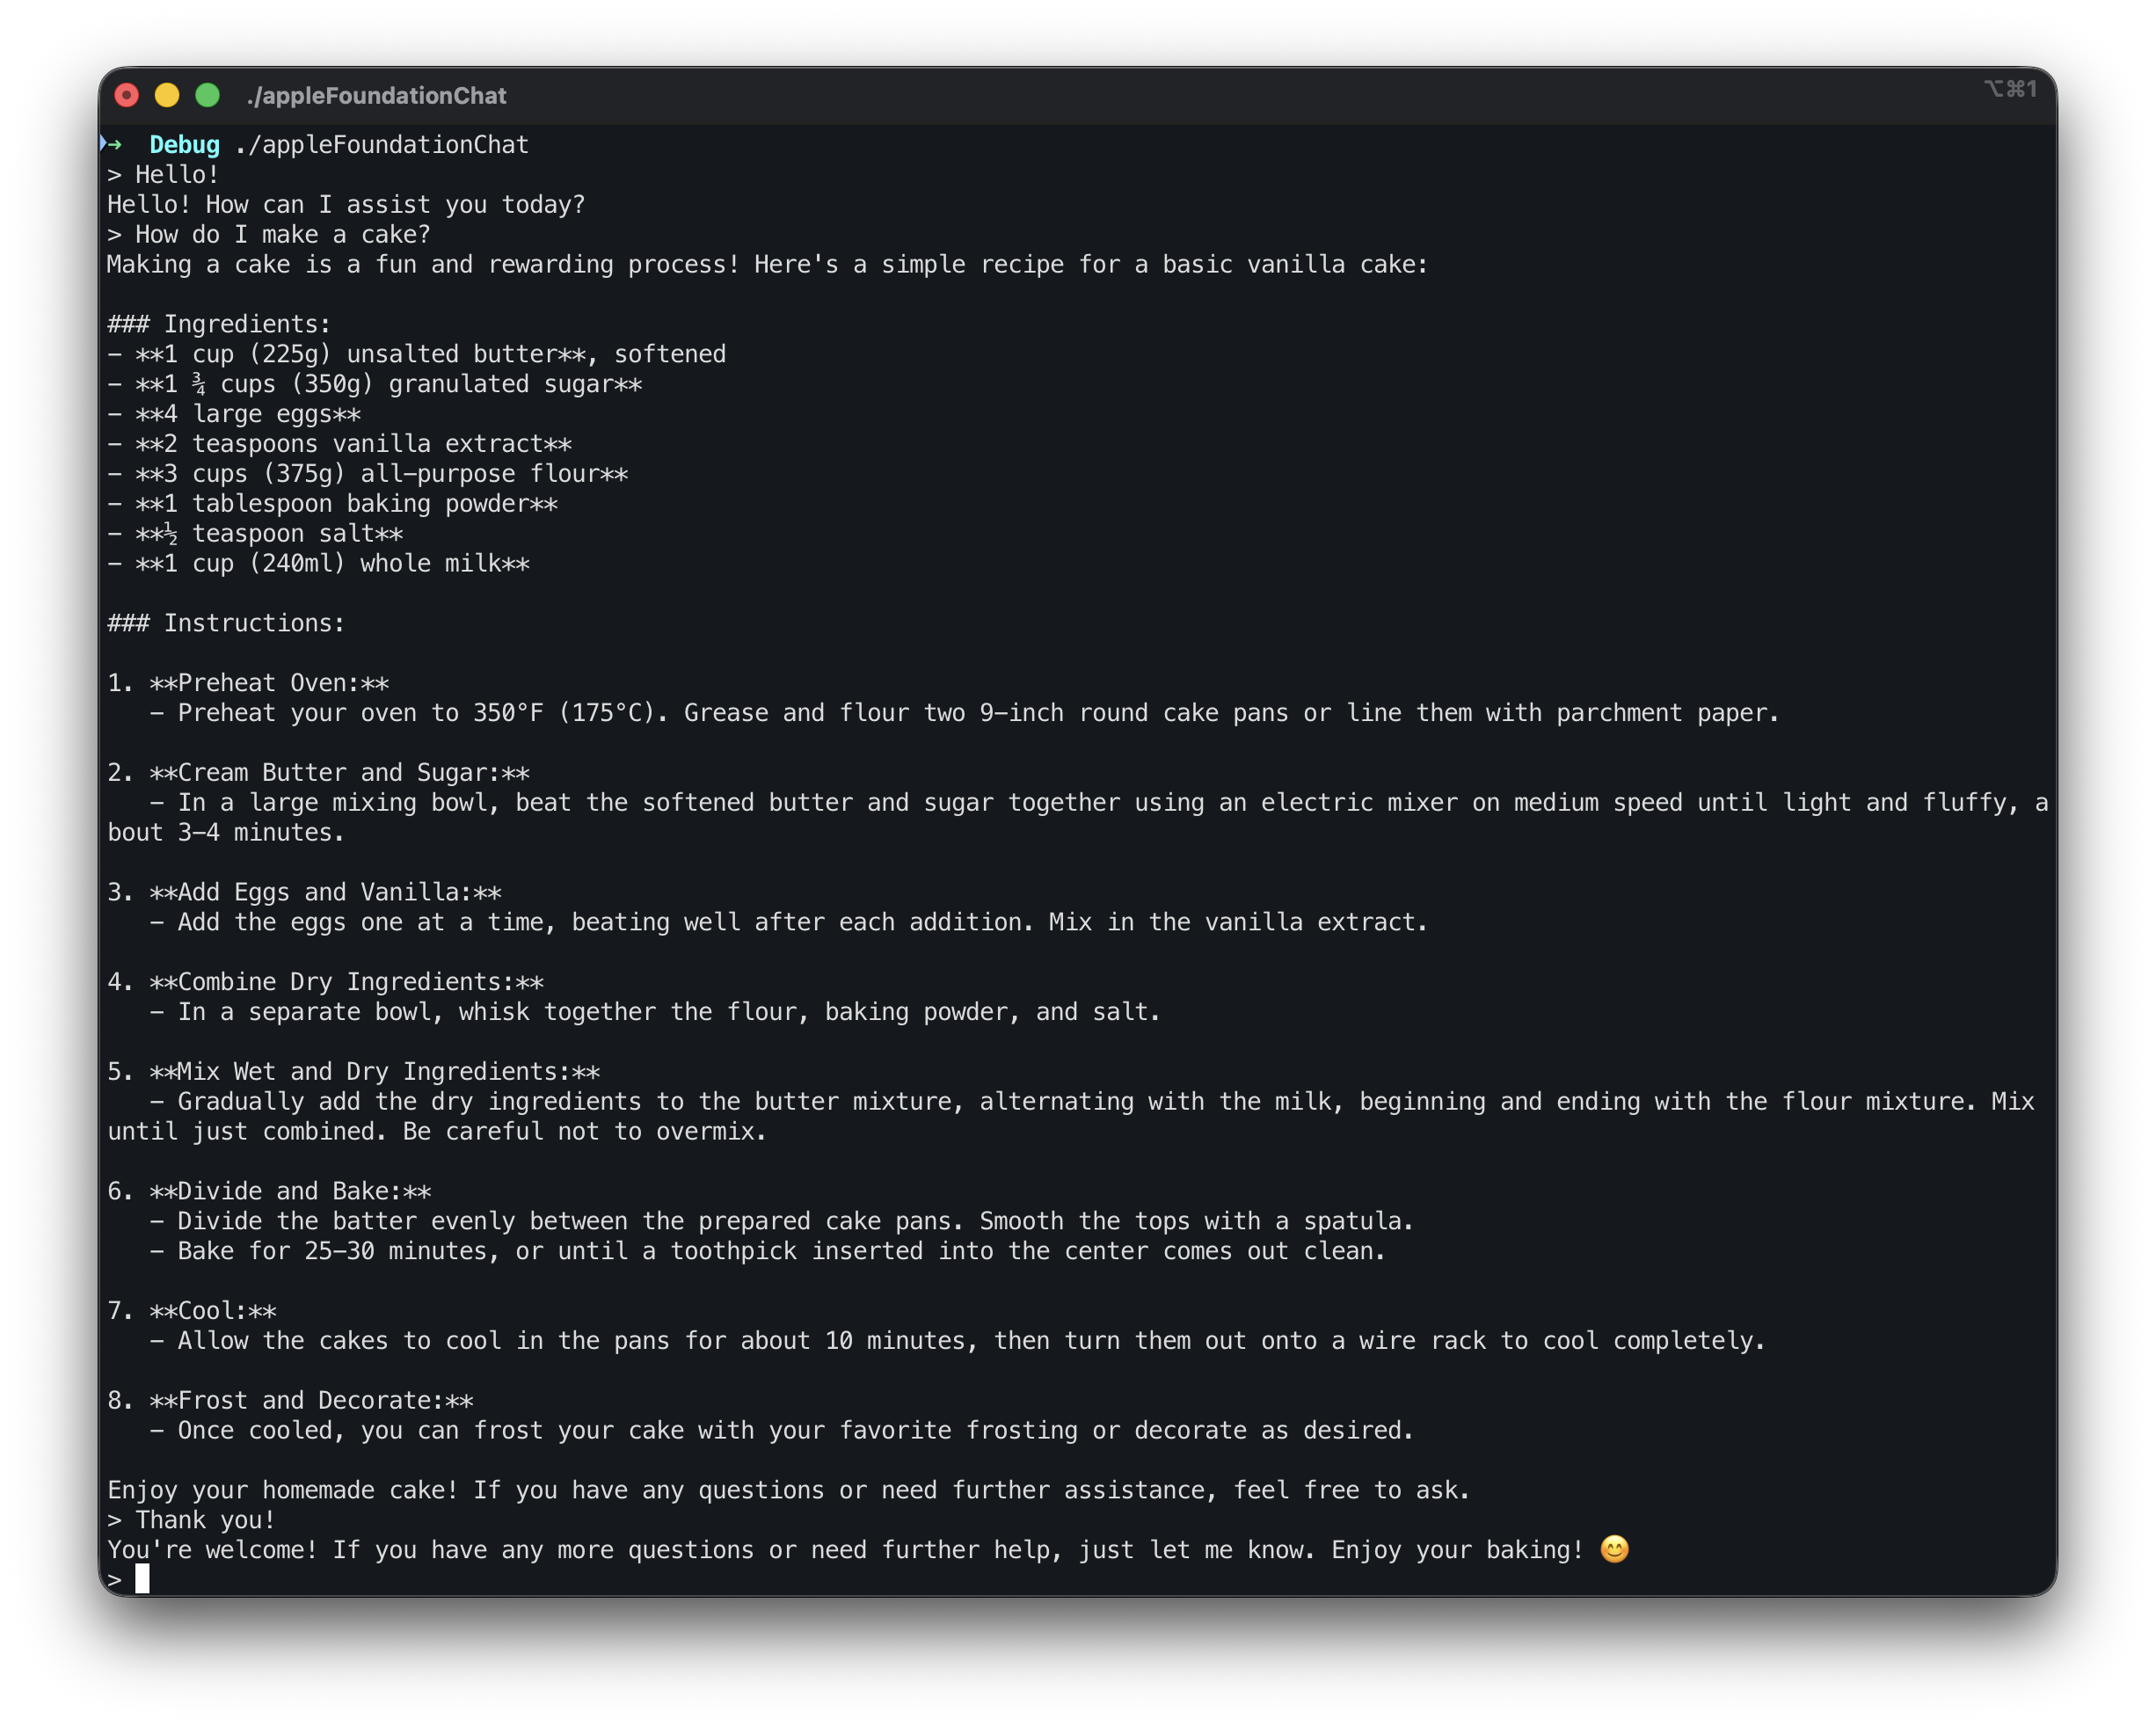Click the "### Instructions:" heading
This screenshot has height=1727, width=2156.
226,623
